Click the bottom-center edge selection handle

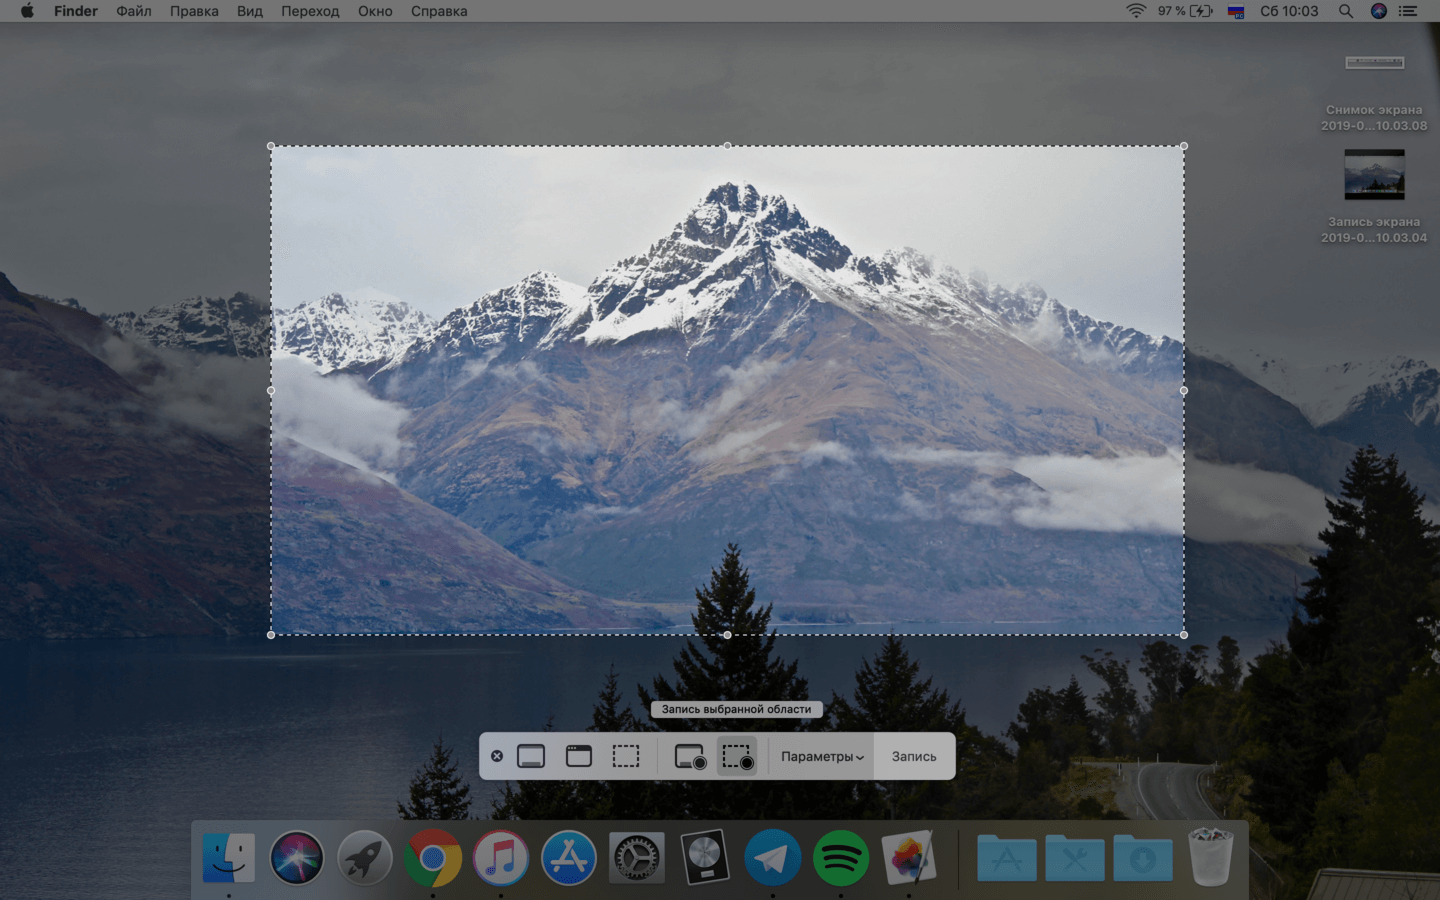pyautogui.click(x=727, y=635)
